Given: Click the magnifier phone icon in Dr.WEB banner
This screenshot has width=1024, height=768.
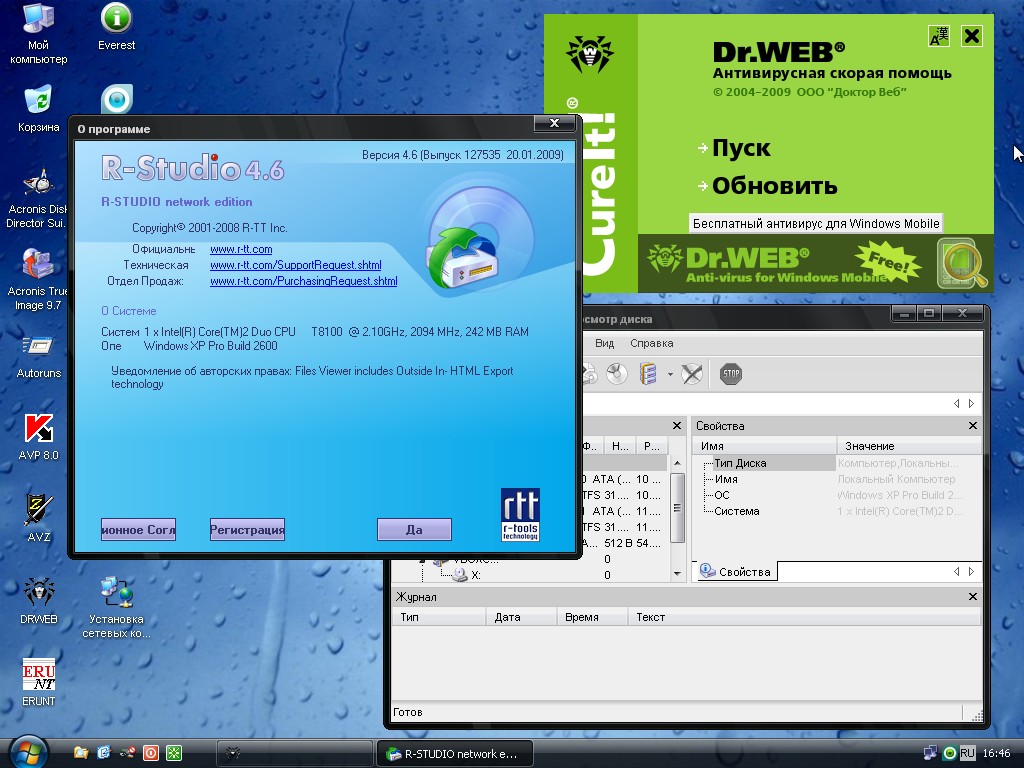Looking at the screenshot, I should [x=963, y=264].
